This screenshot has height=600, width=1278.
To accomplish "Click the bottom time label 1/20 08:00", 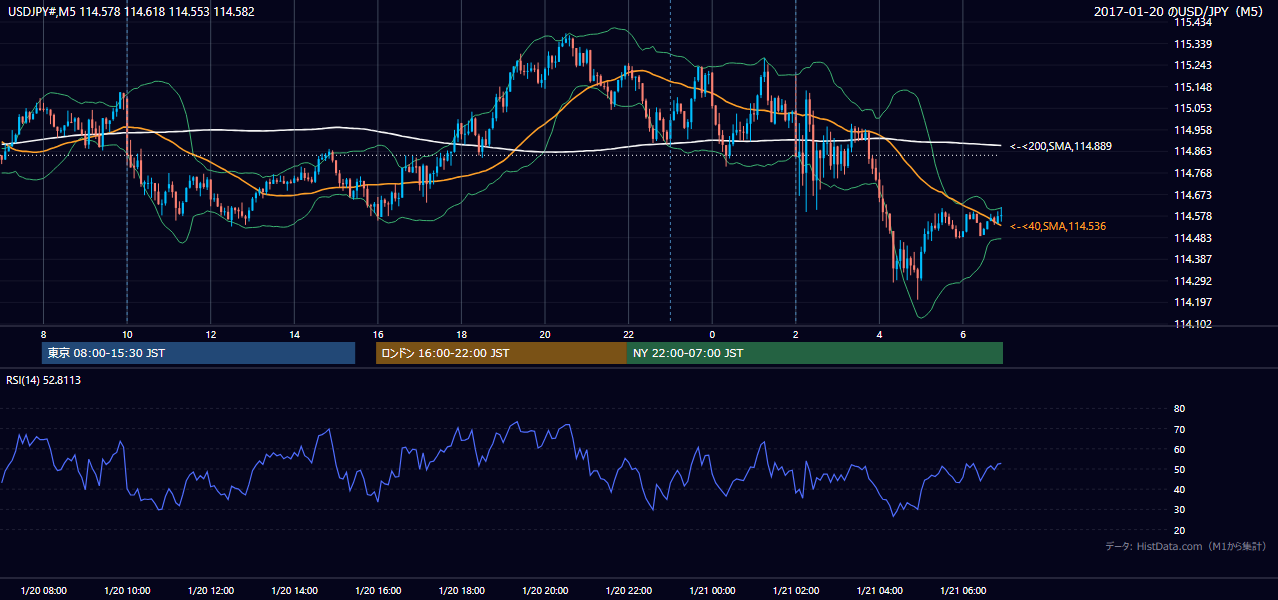I will 43,591.
